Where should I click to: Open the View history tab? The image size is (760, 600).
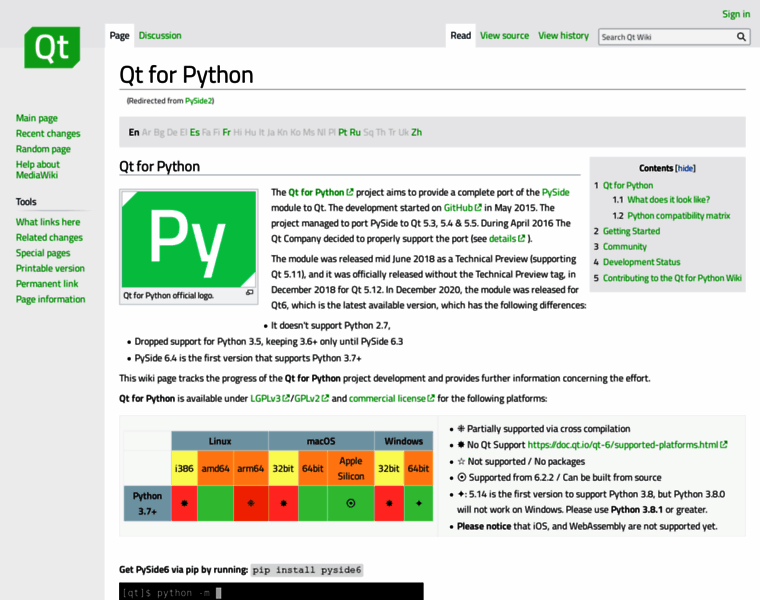[563, 35]
